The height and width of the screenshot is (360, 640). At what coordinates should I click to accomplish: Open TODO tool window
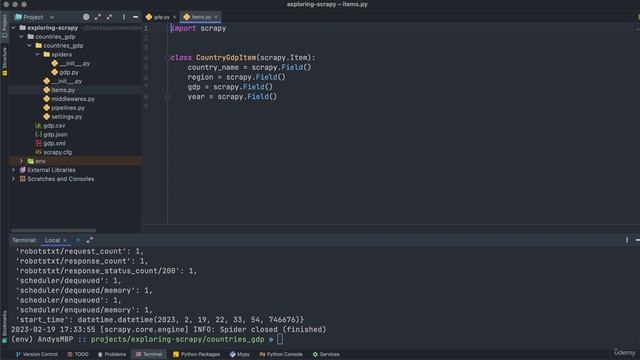[x=78, y=354]
